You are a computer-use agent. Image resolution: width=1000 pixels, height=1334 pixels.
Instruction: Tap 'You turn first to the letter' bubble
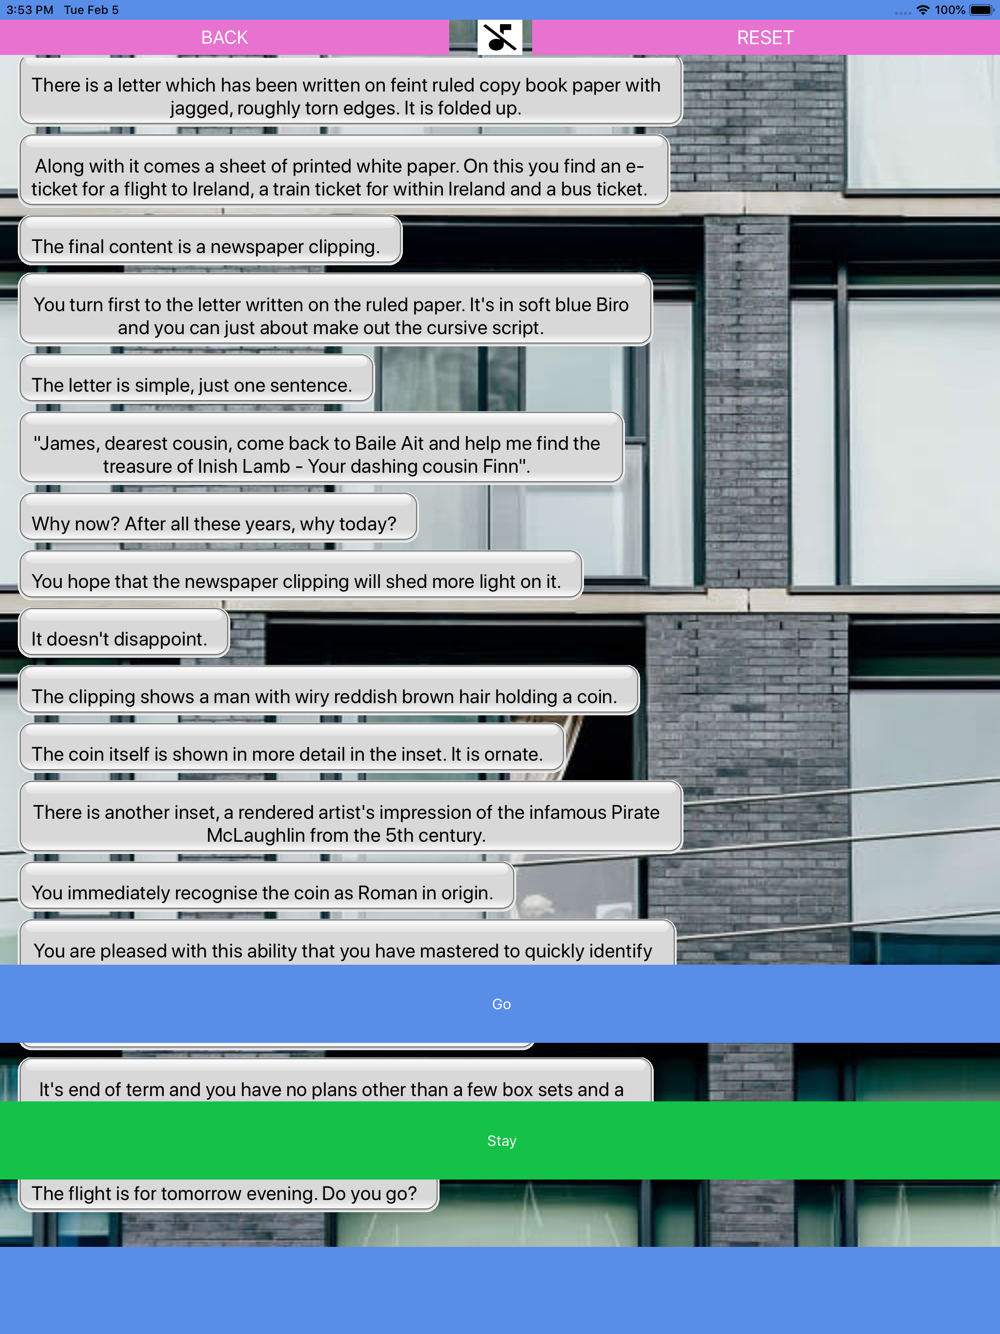(336, 310)
